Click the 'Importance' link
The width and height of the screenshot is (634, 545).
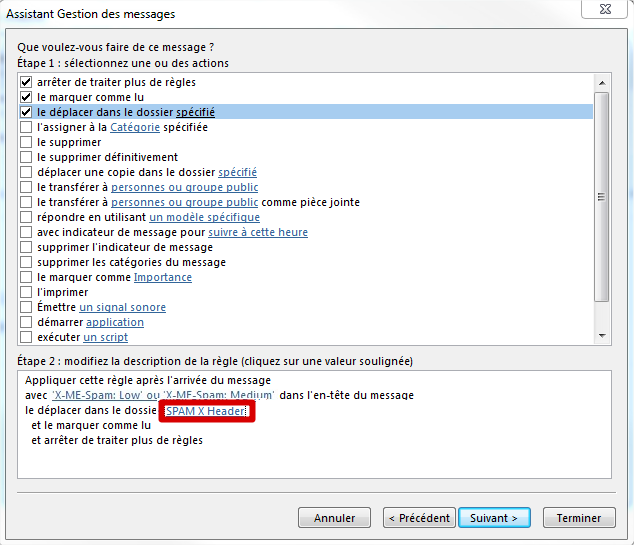click(162, 277)
